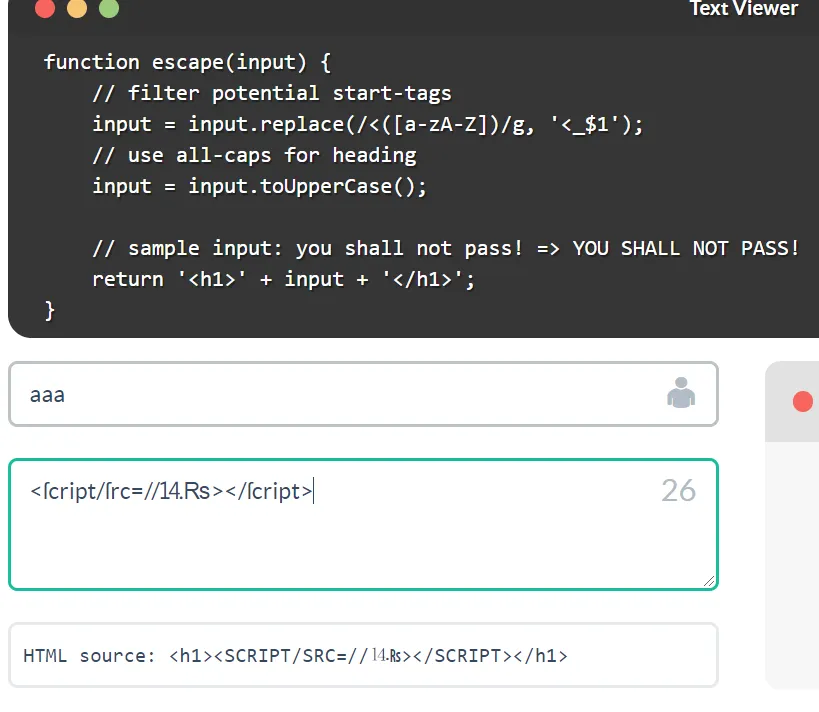Viewport: 819px width, 712px height.
Task: Click the closing brace of escape function
Action: pos(50,310)
